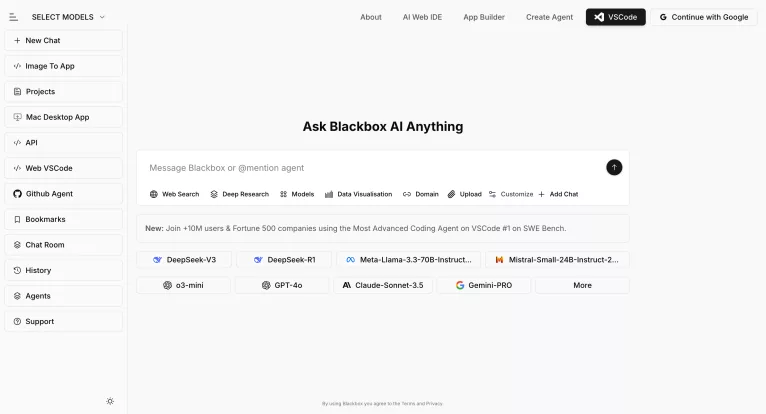The height and width of the screenshot is (414, 766).
Task: Toggle light/dark theme sun icon
Action: [x=110, y=401]
